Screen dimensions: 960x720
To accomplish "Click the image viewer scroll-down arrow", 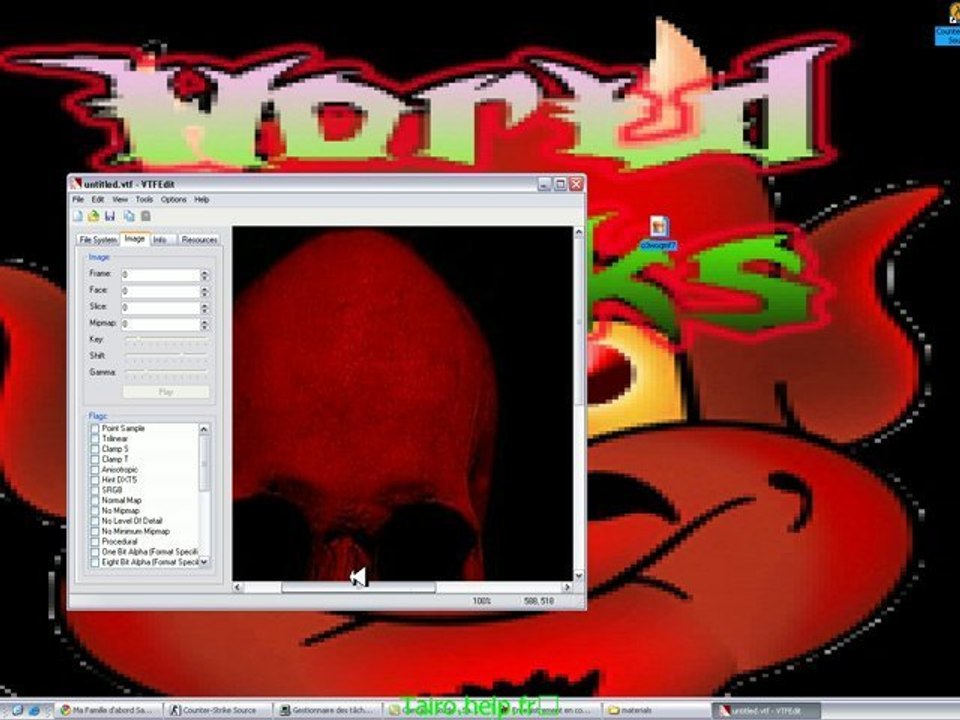I will (578, 576).
